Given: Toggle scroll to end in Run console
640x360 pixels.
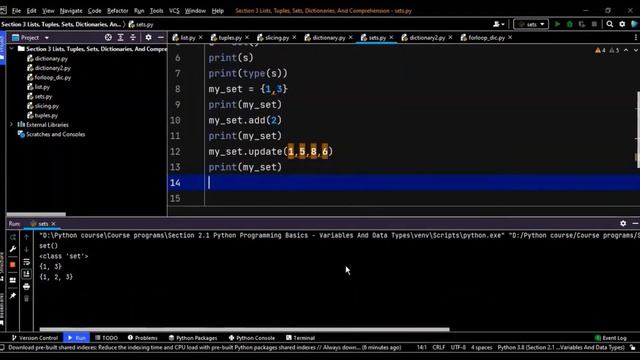Looking at the screenshot, I should point(27,274).
